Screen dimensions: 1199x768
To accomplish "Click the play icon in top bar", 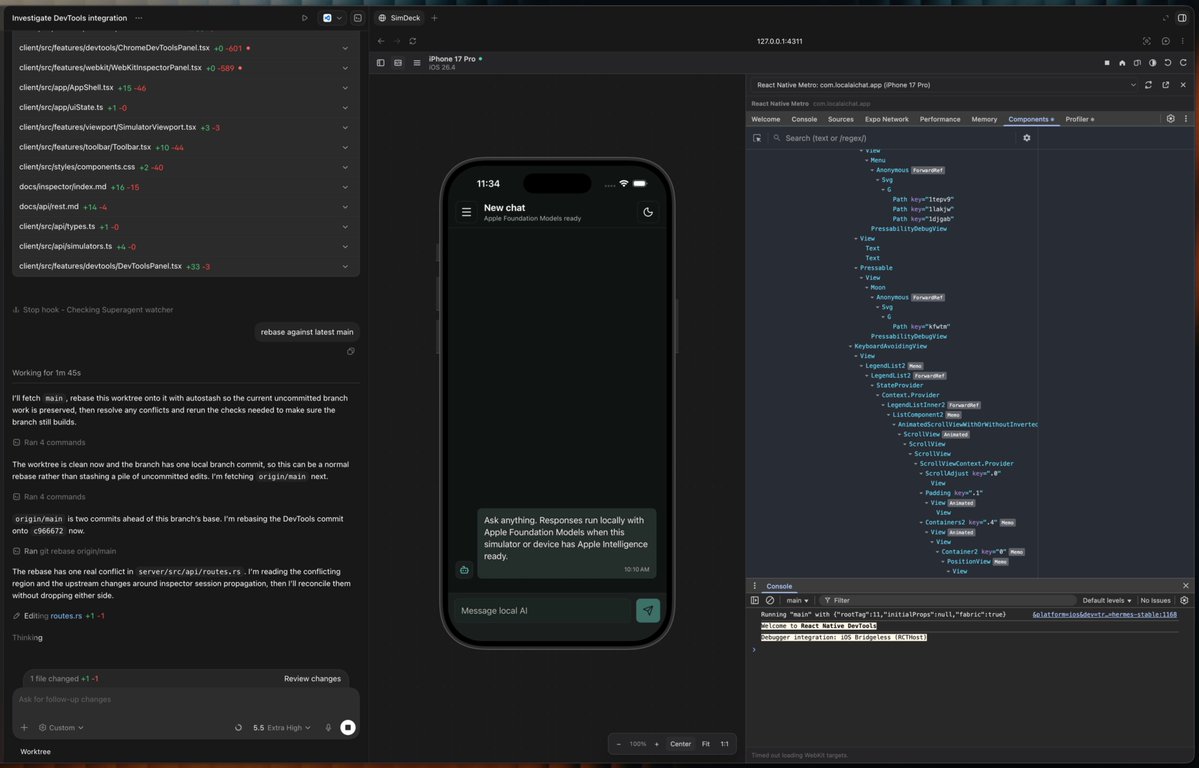I will click(x=304, y=18).
